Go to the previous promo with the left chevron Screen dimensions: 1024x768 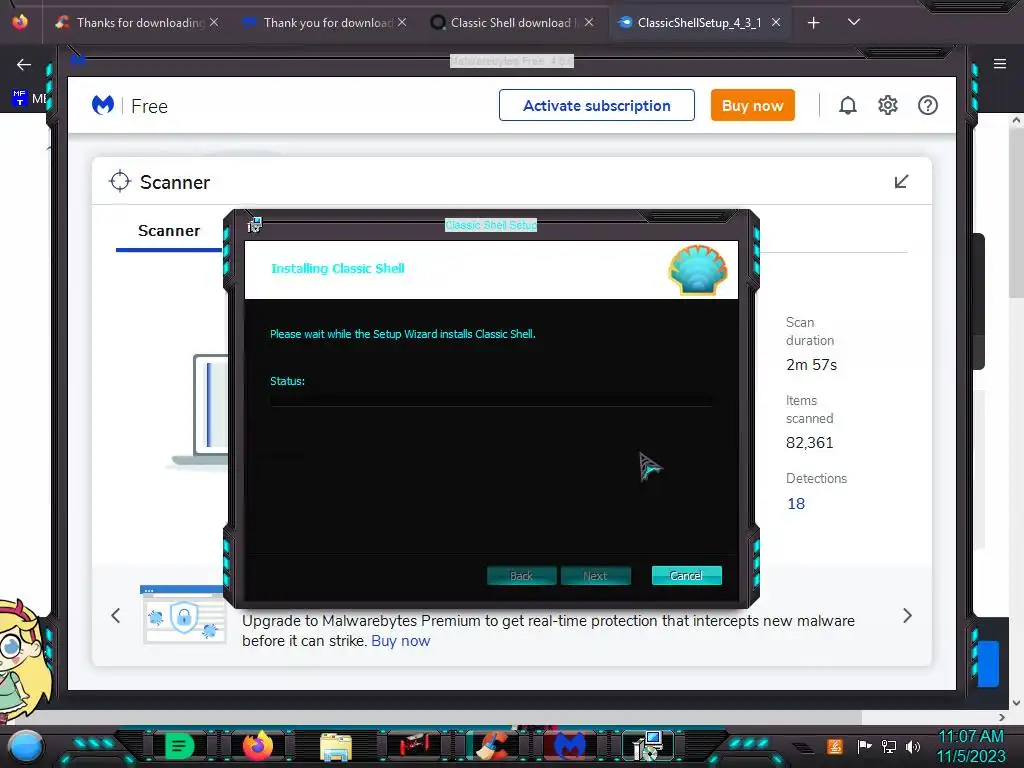[116, 615]
